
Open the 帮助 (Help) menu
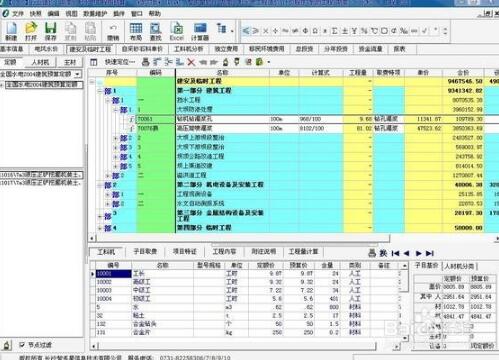pos(155,14)
